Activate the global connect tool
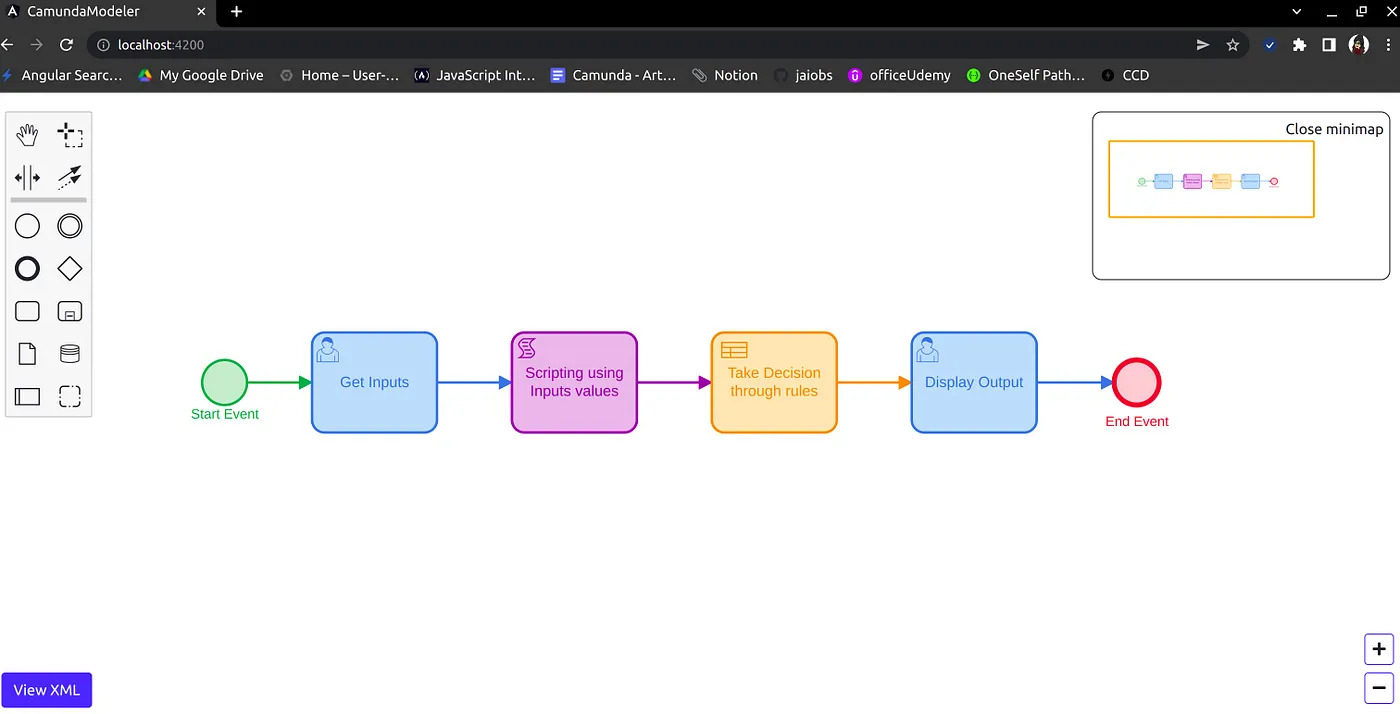Viewport: 1400px width, 714px height. point(70,178)
